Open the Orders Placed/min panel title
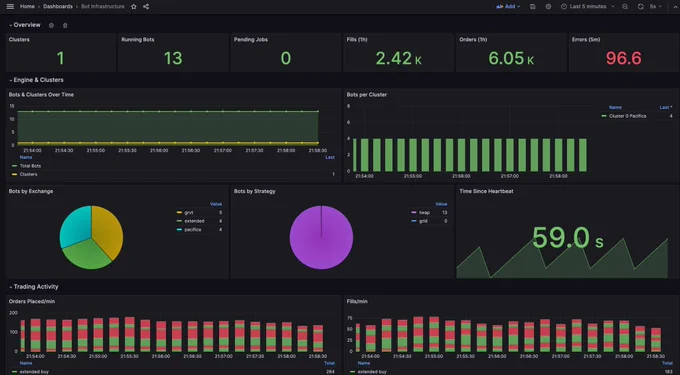This screenshot has height=375, width=680. [32, 301]
